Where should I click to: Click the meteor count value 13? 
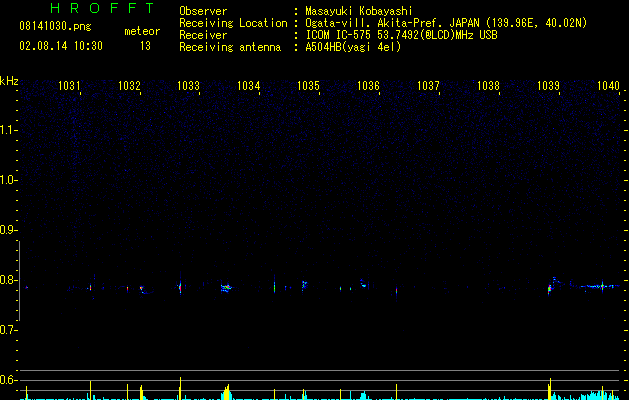[x=145, y=46]
